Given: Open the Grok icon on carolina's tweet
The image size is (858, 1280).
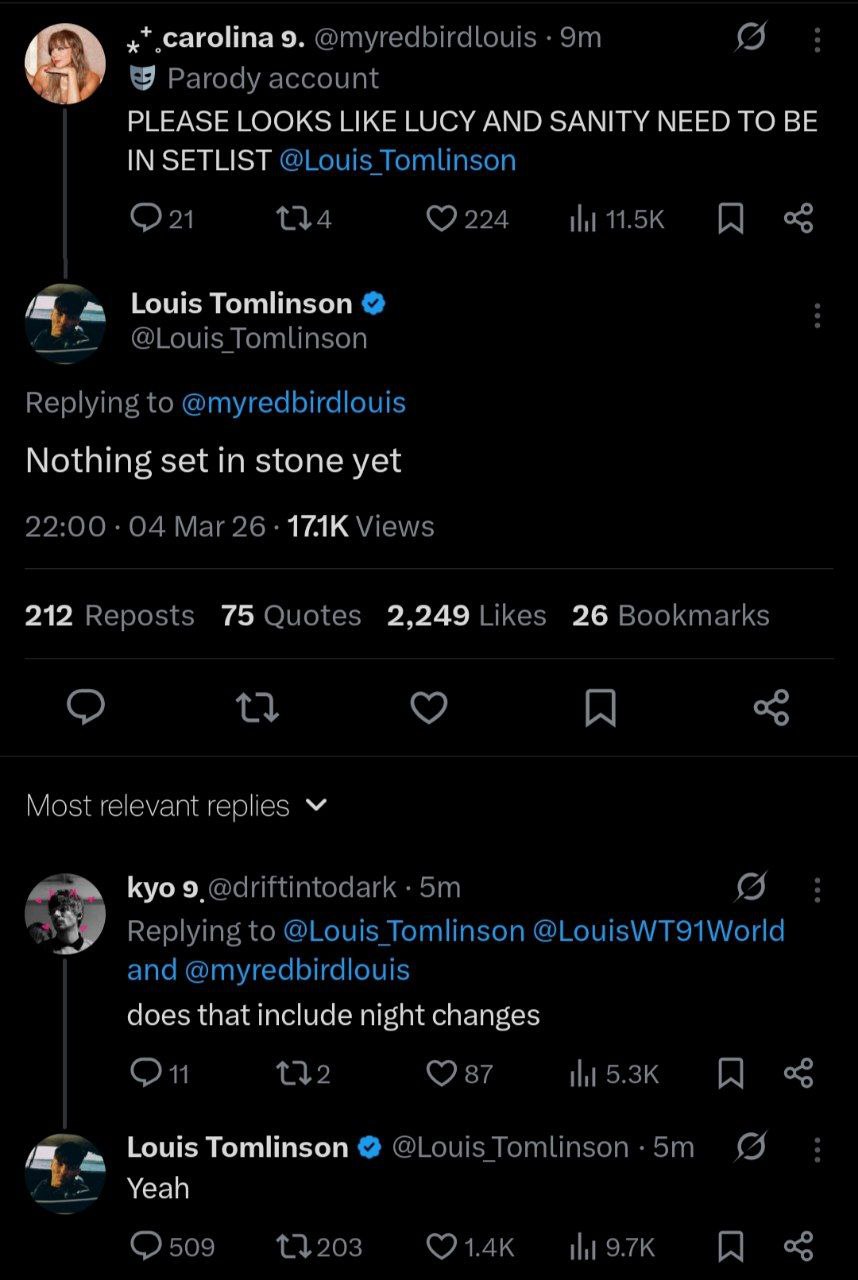Looking at the screenshot, I should pos(750,39).
